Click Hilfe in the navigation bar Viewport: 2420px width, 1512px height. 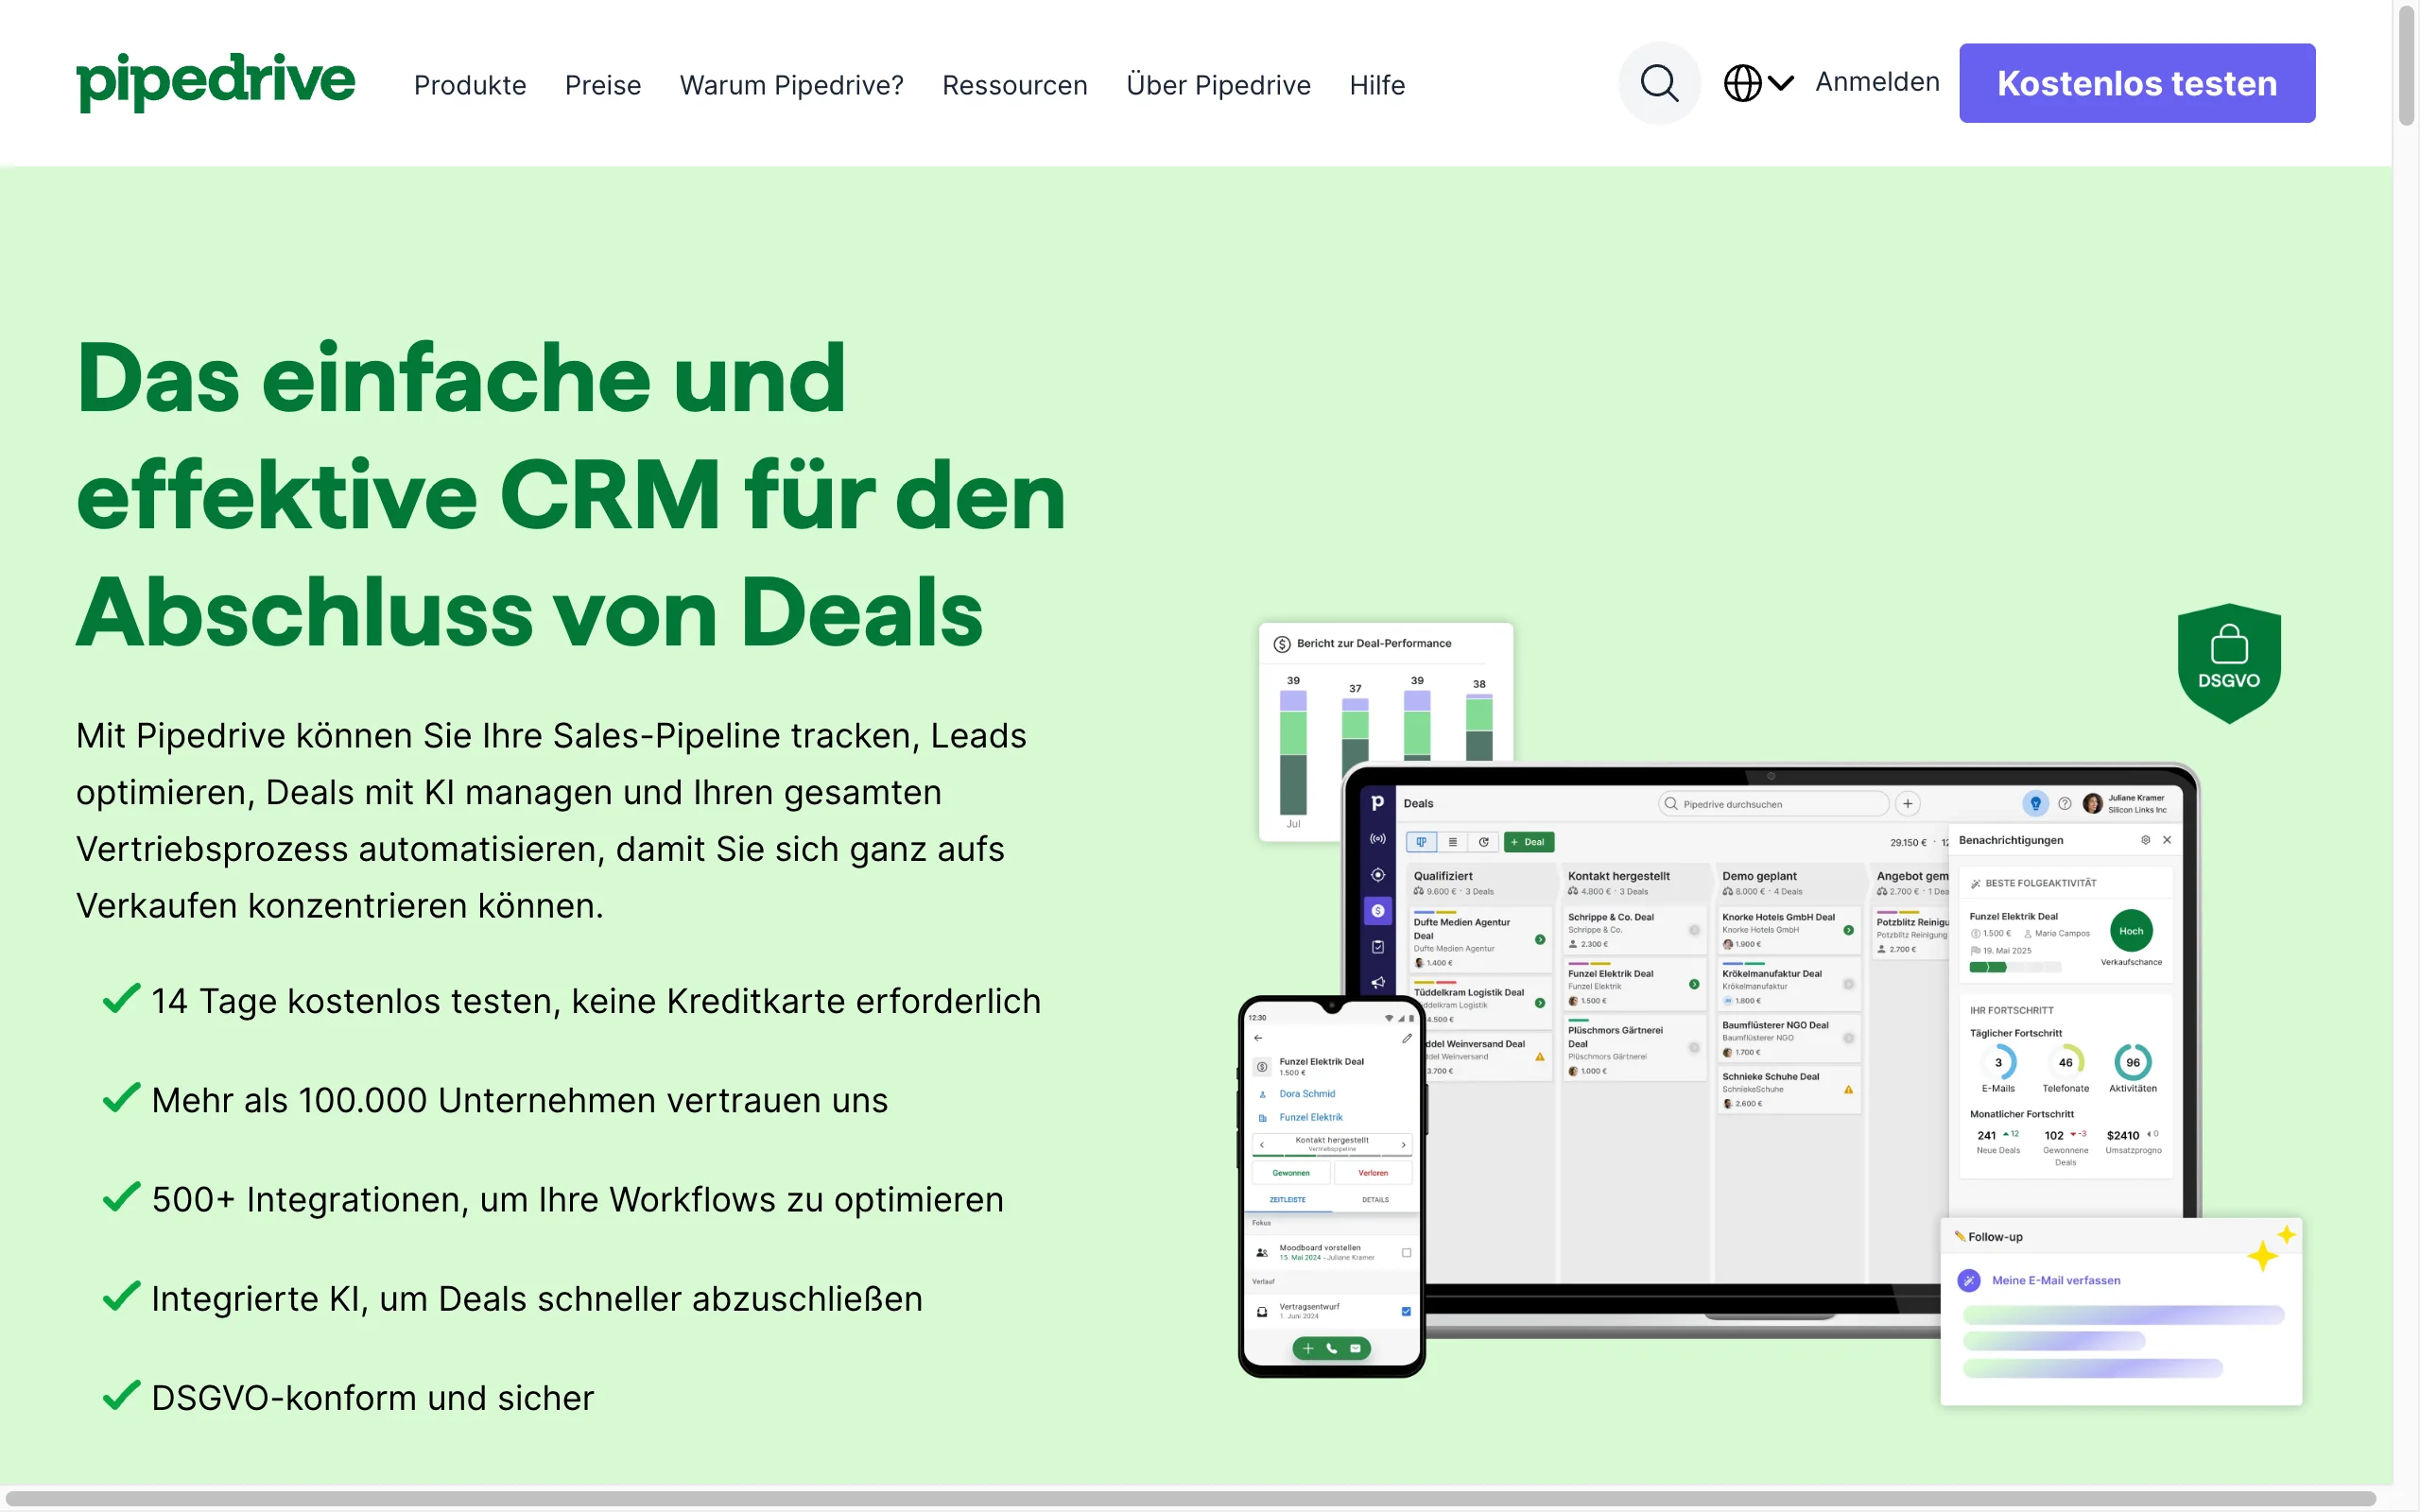[1377, 85]
